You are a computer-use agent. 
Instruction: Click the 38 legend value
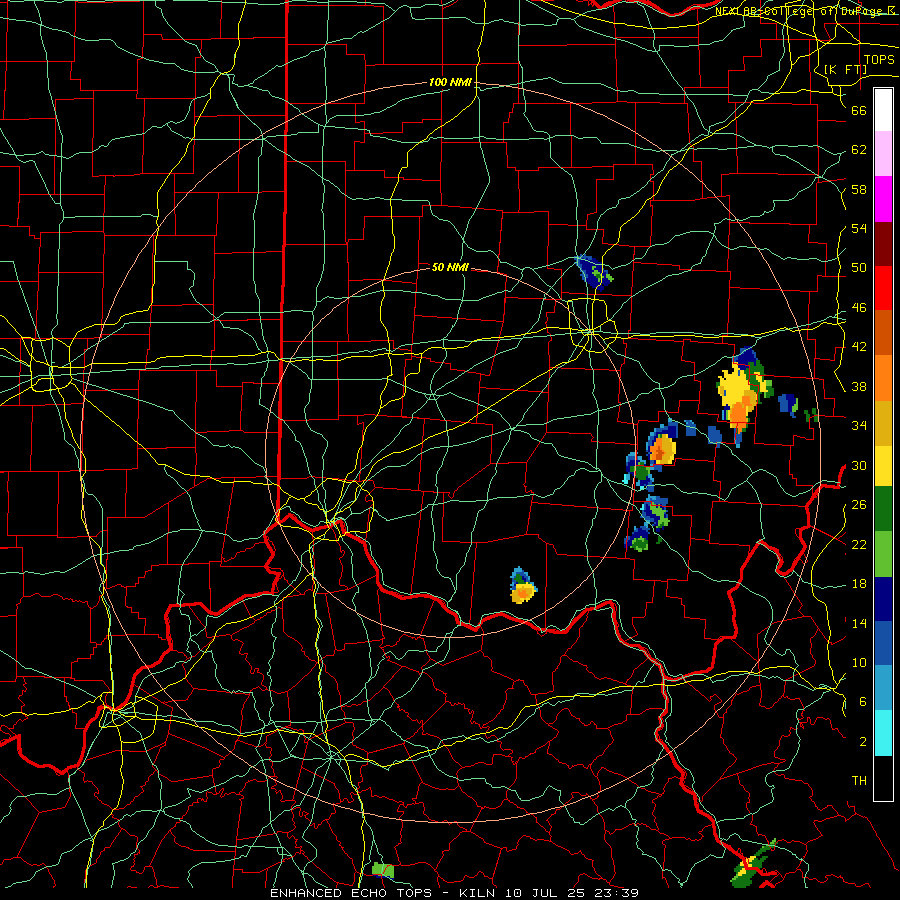click(859, 386)
